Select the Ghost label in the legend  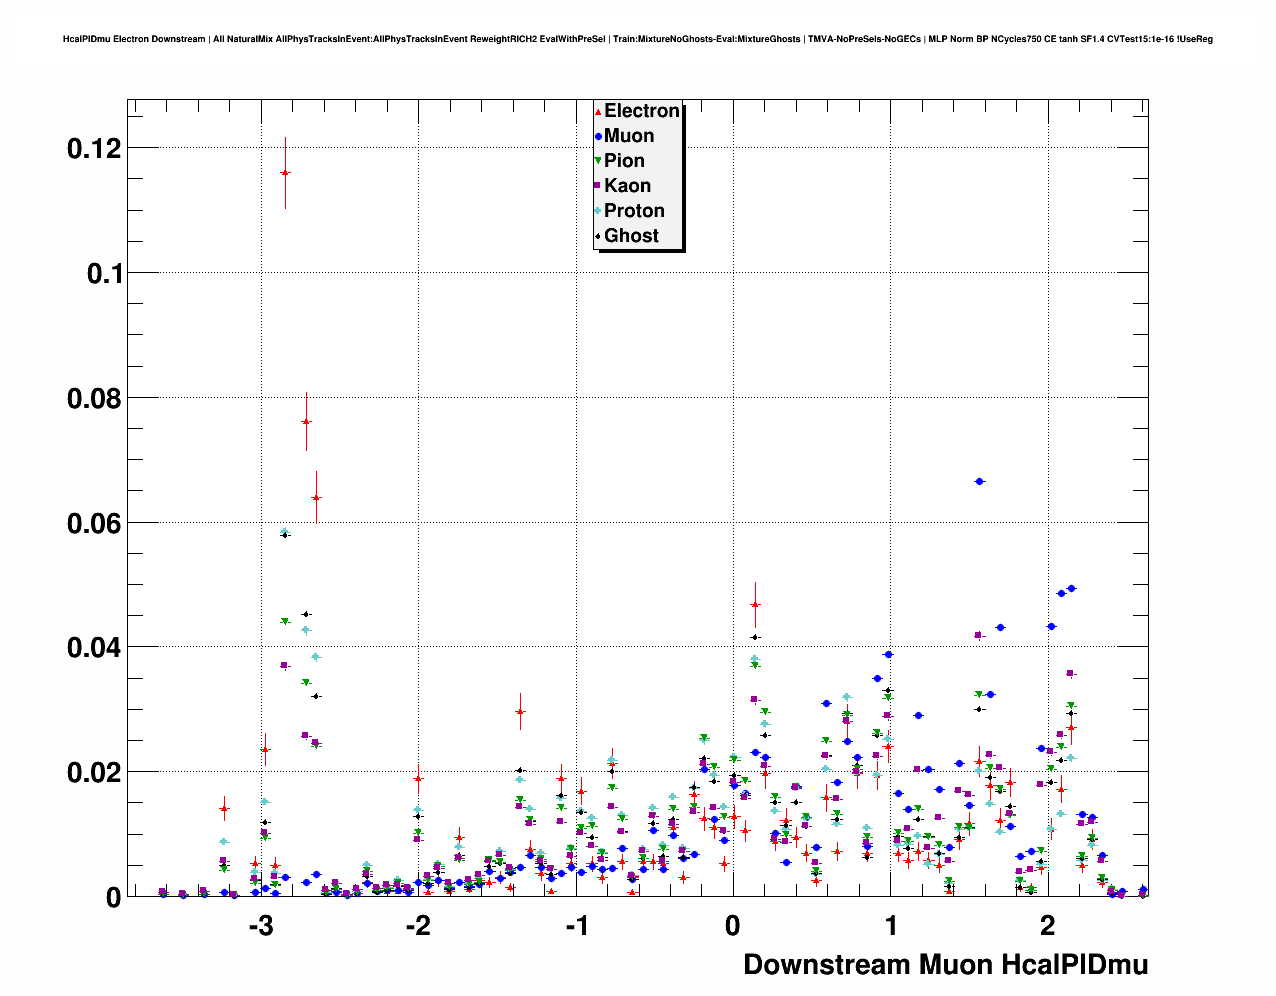(x=631, y=236)
